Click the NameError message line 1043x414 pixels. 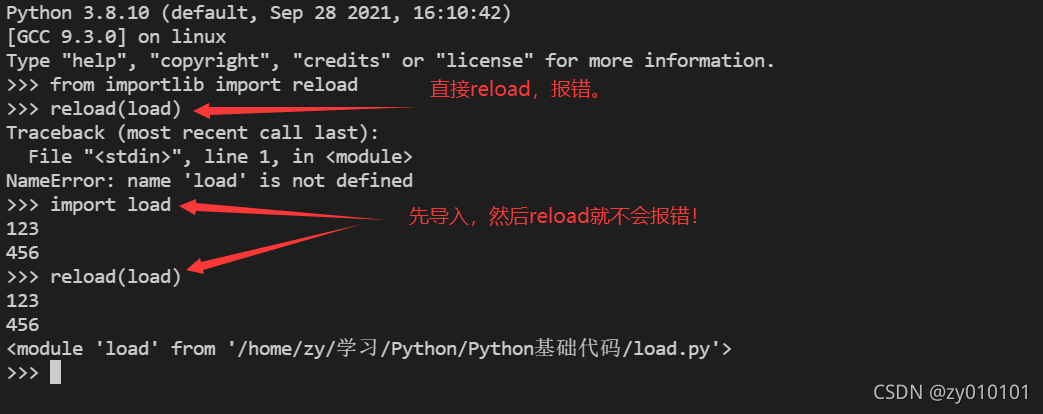pos(209,181)
